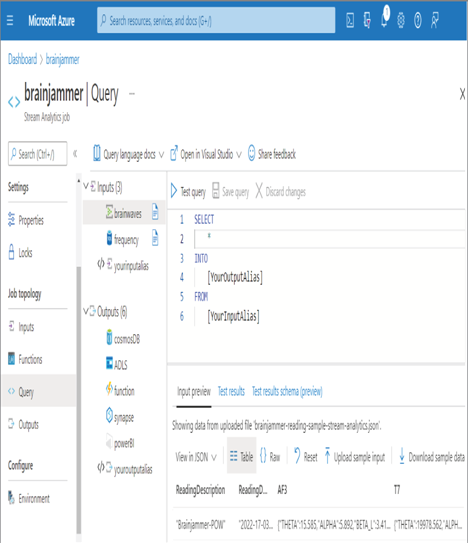This screenshot has width=469, height=543.
Task: Switch preview to Table view
Action: (241, 456)
